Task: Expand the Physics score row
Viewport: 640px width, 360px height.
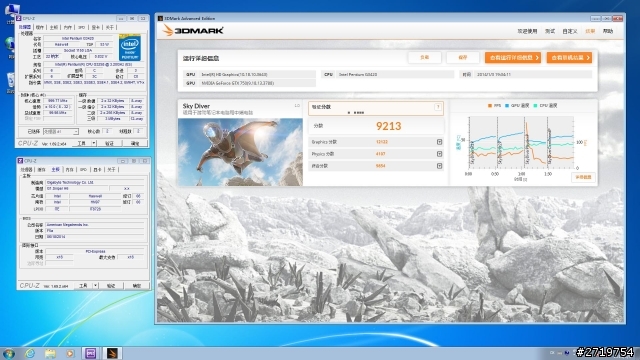Action: (439, 154)
